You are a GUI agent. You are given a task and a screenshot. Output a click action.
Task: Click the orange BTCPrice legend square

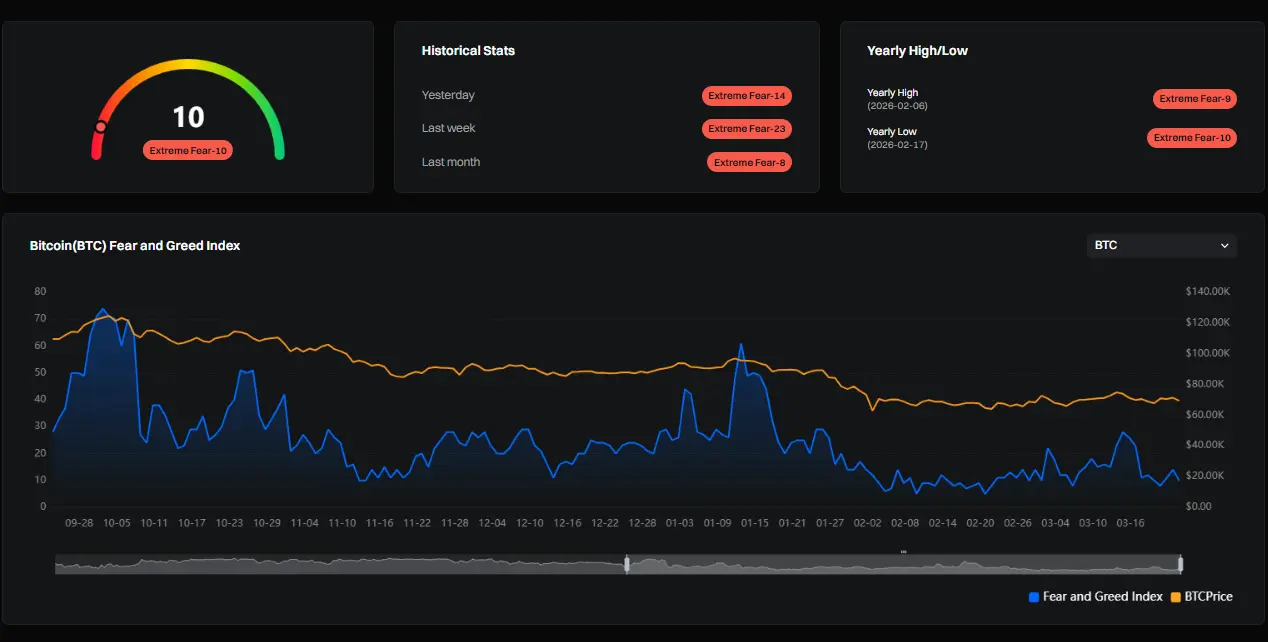[1175, 597]
